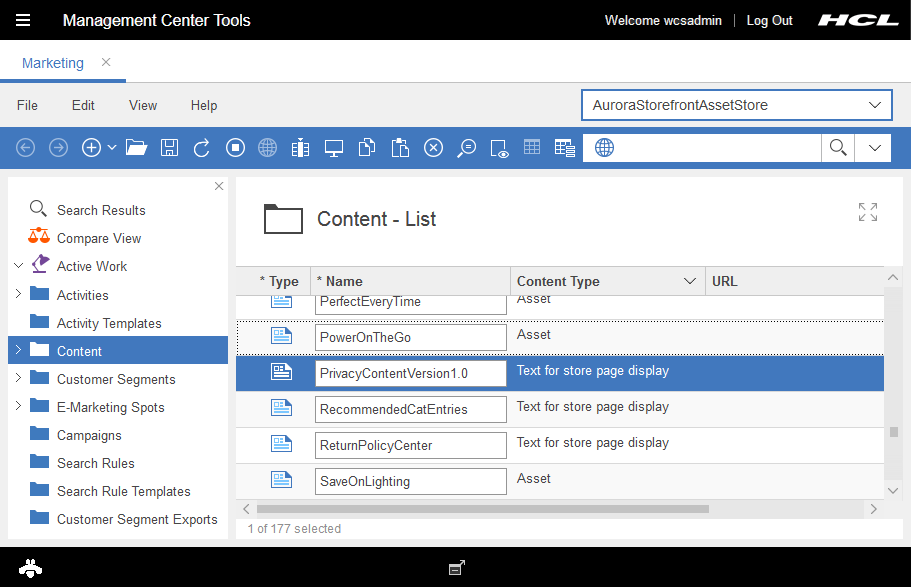Click the Copy toolbar icon

point(367,148)
